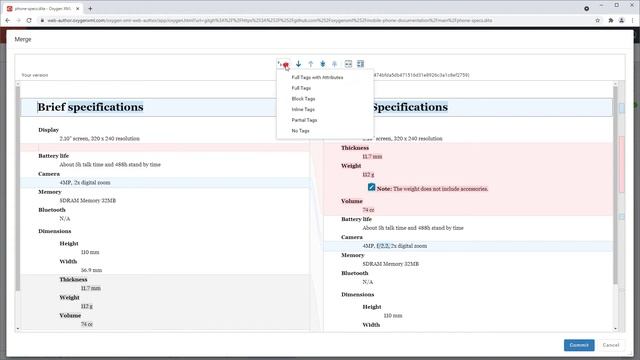This screenshot has width=640, height=360.
Task: Go to previous change arrow
Action: [x=311, y=64]
